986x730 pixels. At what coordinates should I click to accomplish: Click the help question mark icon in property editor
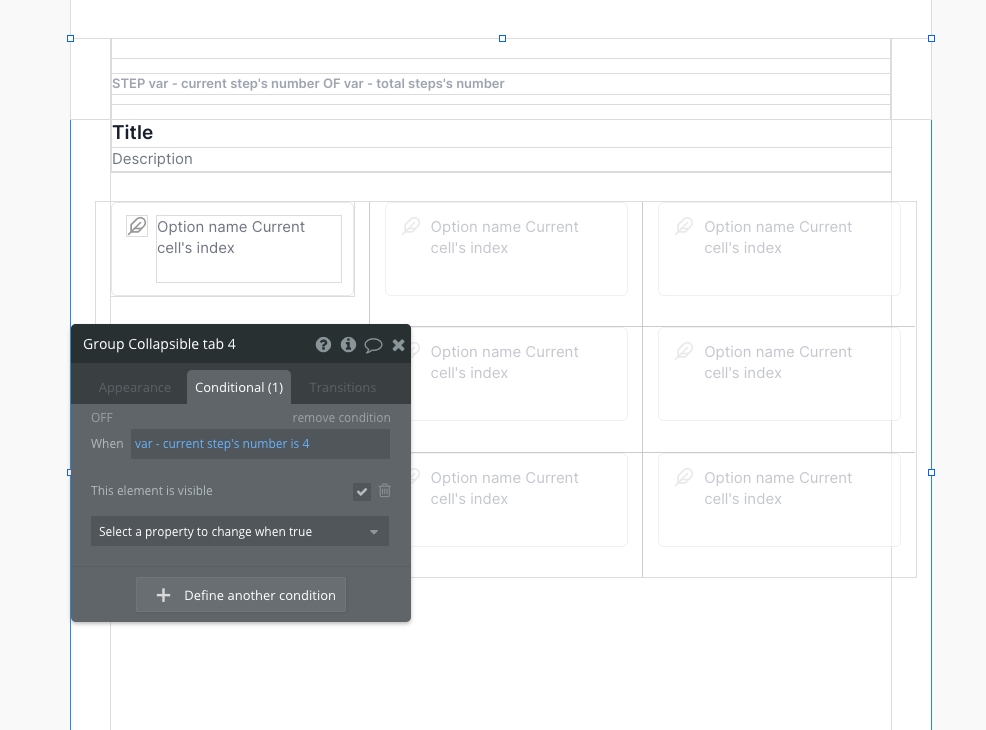click(323, 345)
